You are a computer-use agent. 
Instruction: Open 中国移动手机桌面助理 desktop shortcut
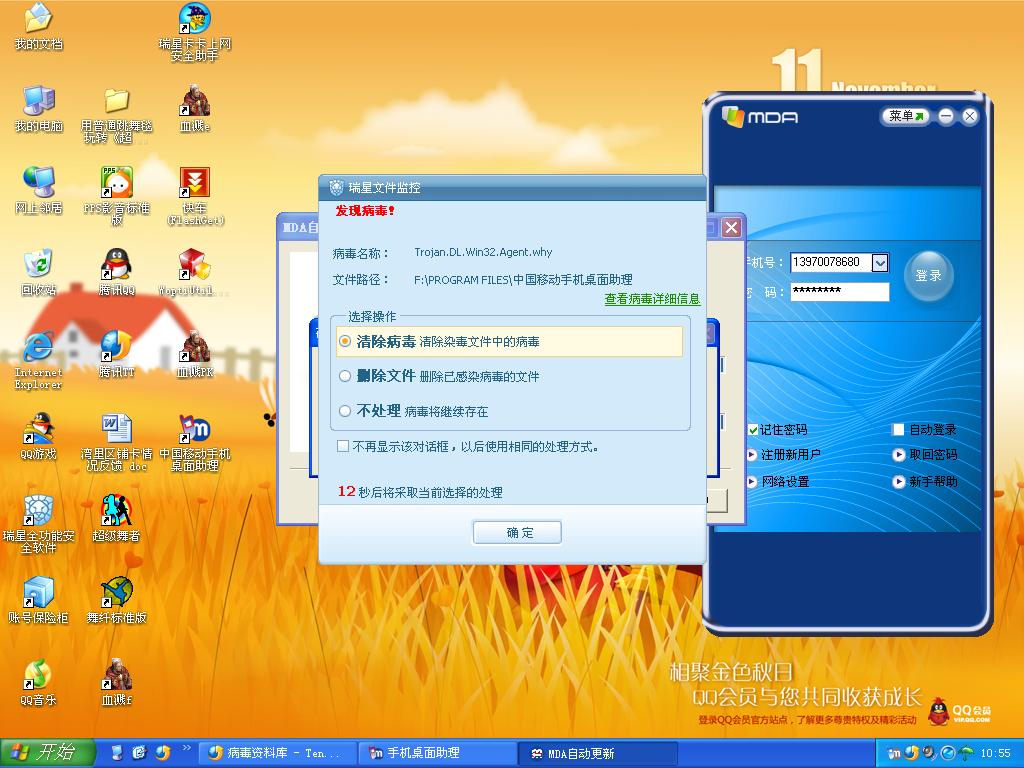pos(195,442)
